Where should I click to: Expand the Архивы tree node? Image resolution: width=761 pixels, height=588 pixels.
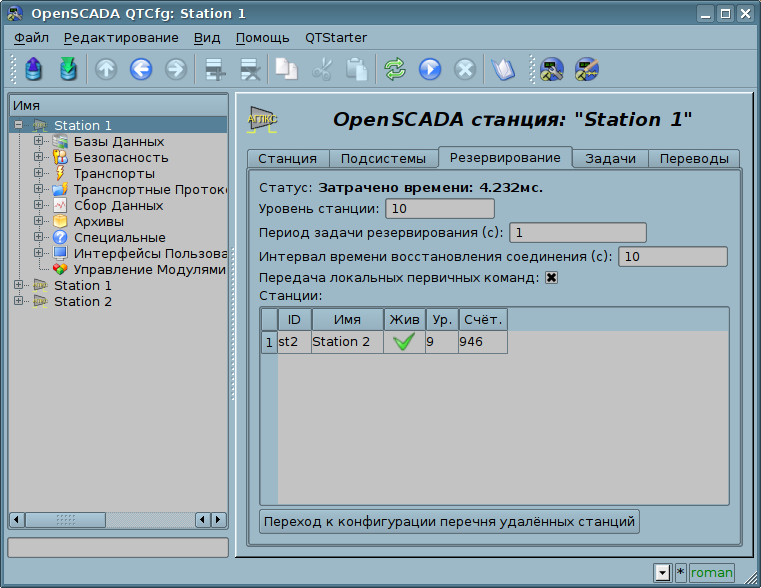tap(38, 221)
